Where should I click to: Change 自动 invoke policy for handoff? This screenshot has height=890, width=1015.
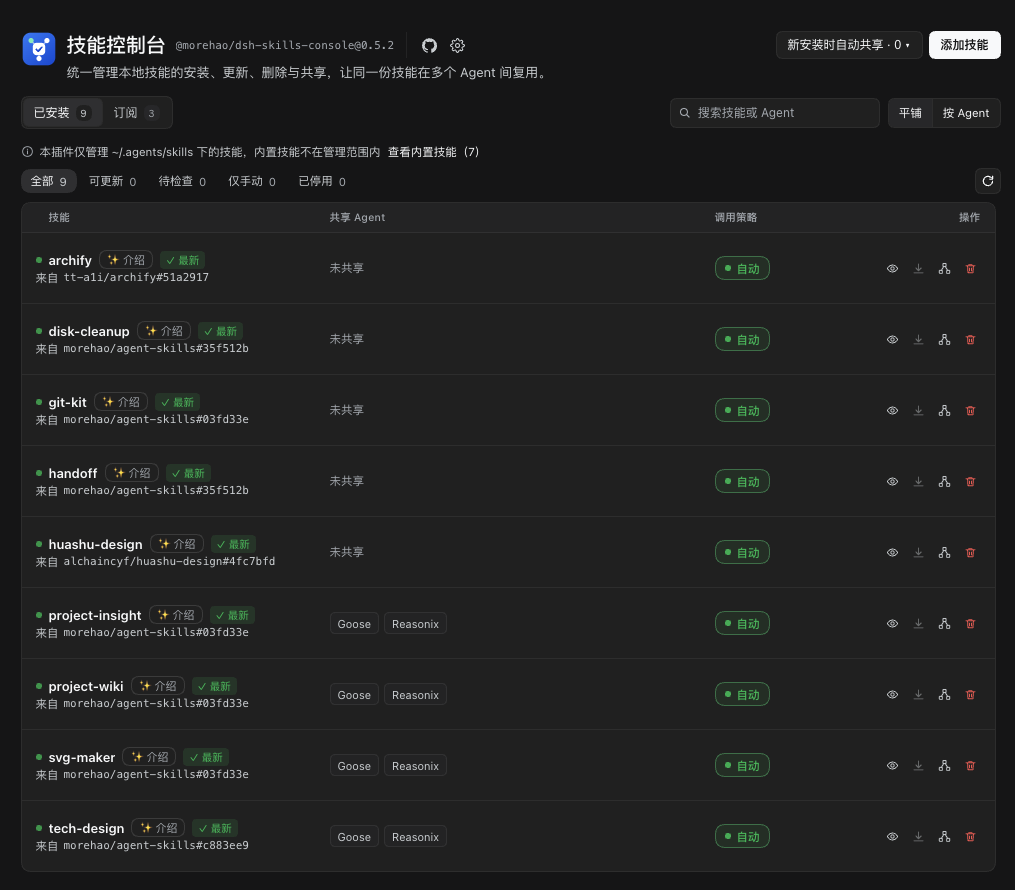pyautogui.click(x=742, y=482)
